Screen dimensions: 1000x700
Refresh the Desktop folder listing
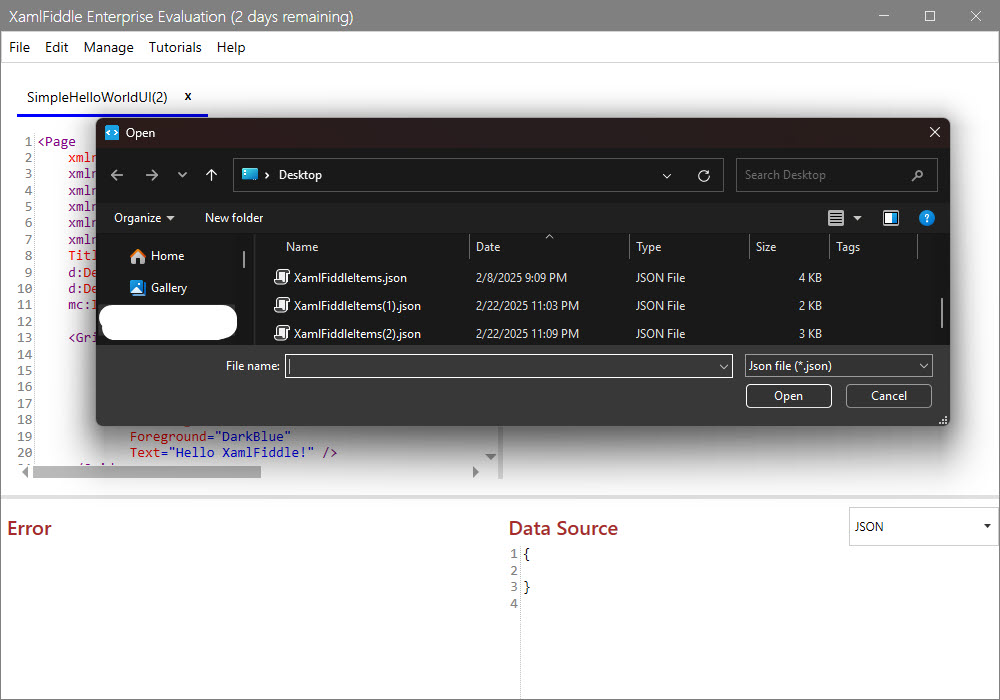(703, 175)
